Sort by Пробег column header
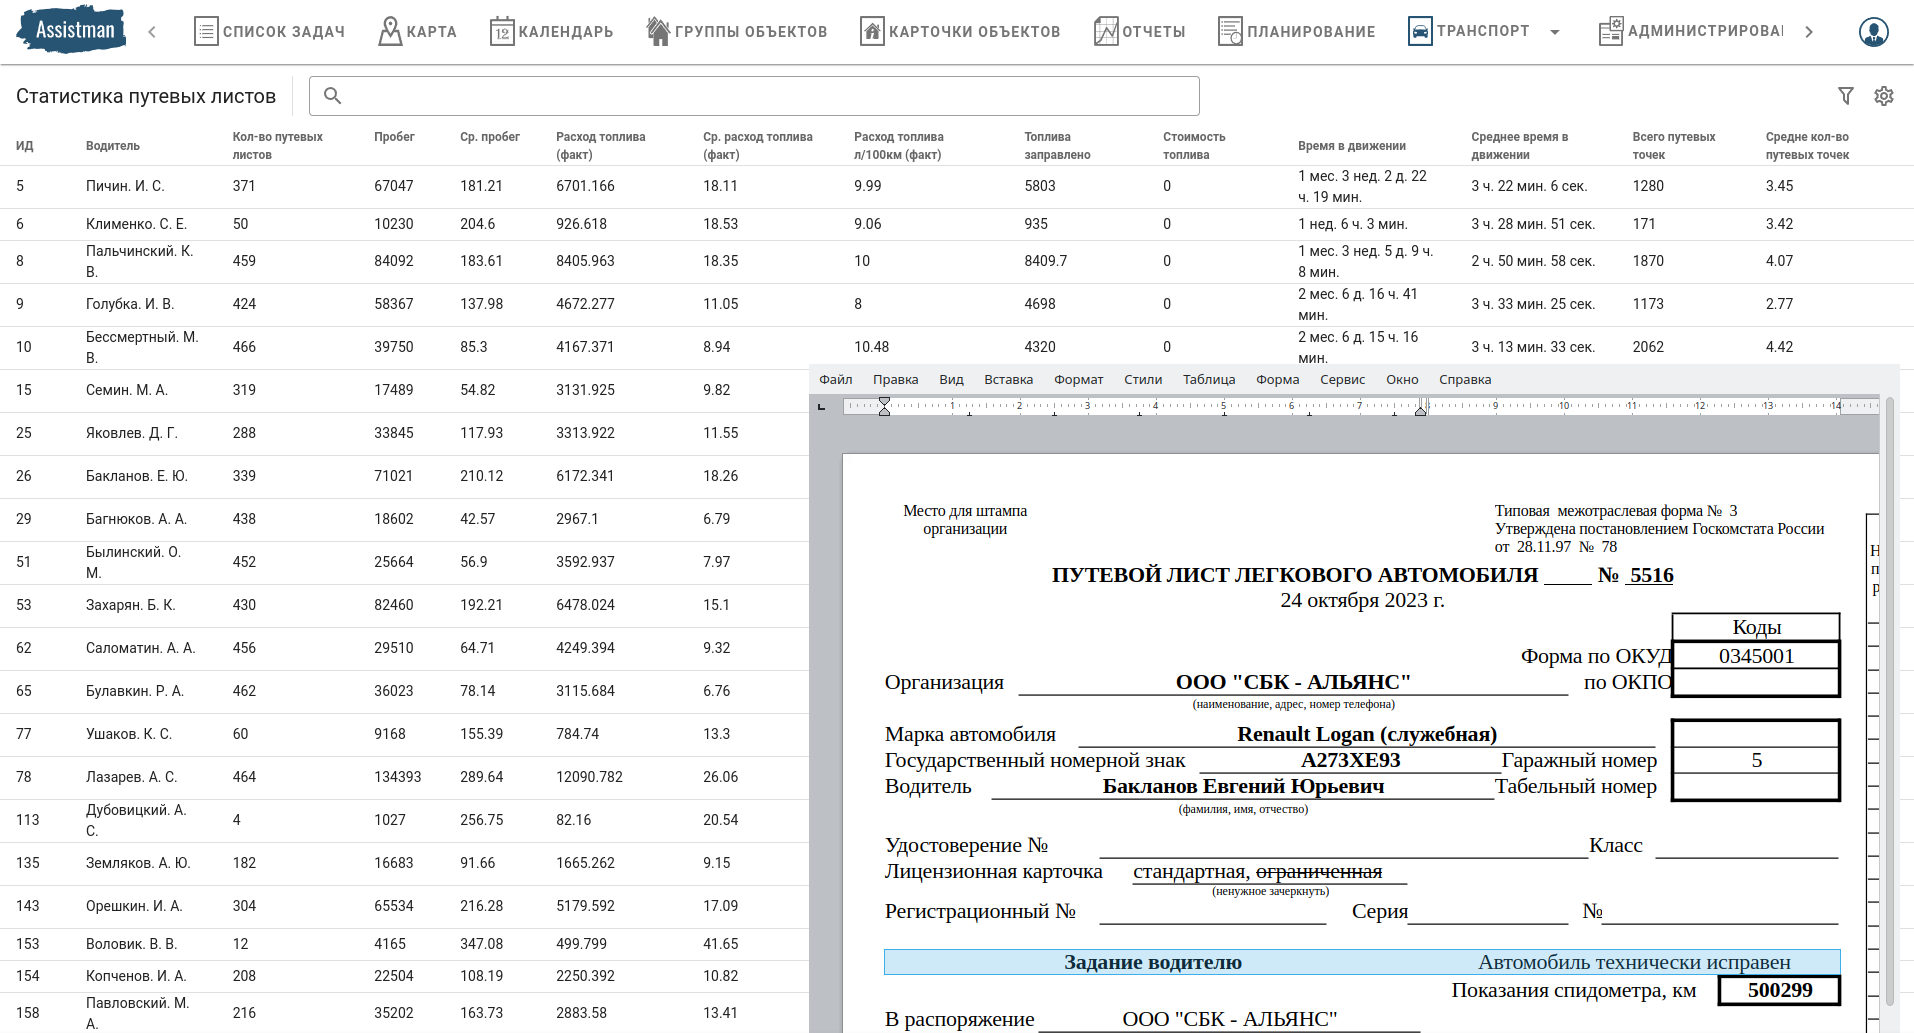Viewport: 1914px width, 1033px height. point(394,137)
